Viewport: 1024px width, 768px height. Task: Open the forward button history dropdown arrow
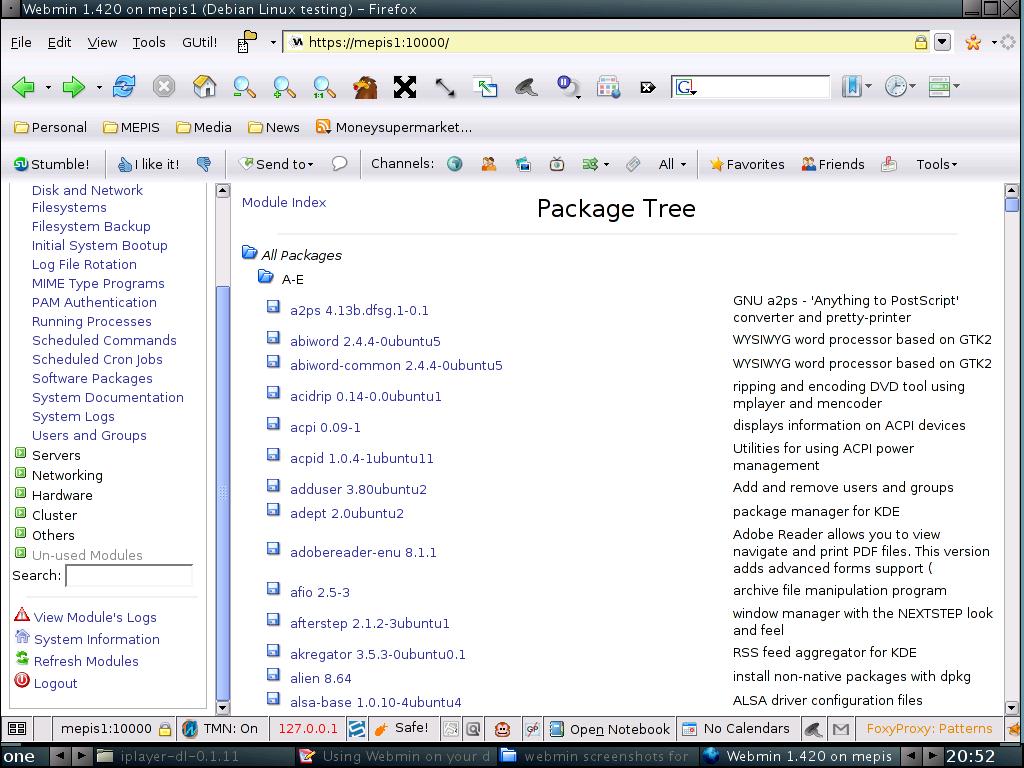point(99,87)
